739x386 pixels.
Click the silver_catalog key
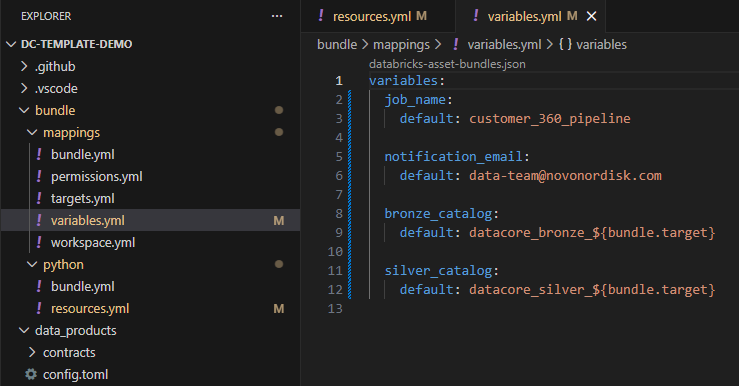click(x=438, y=271)
